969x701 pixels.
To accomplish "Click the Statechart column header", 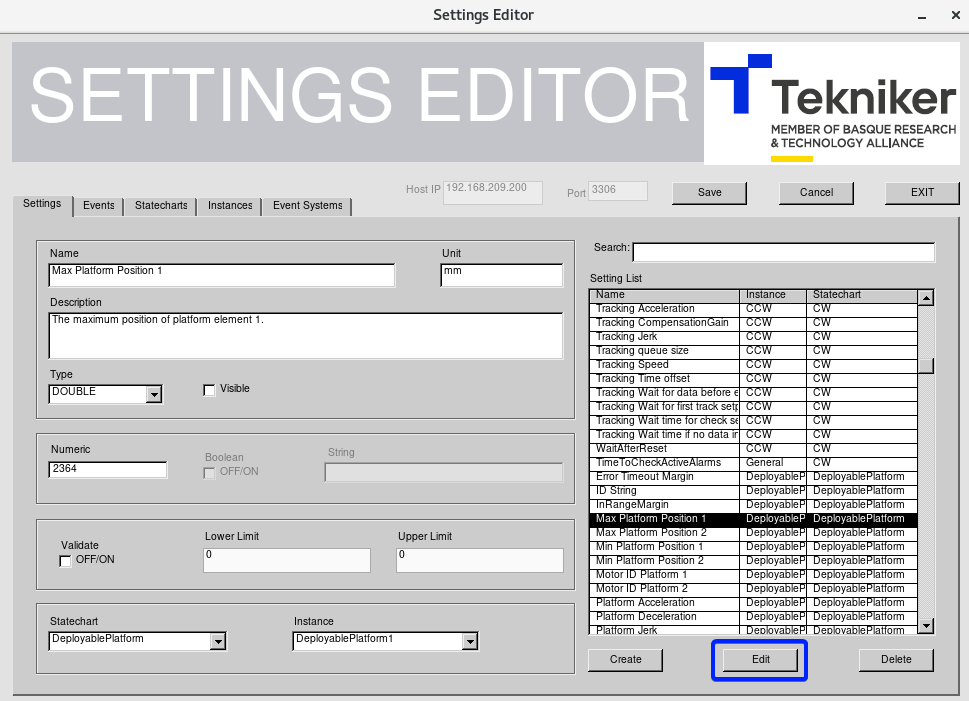I will pos(862,295).
